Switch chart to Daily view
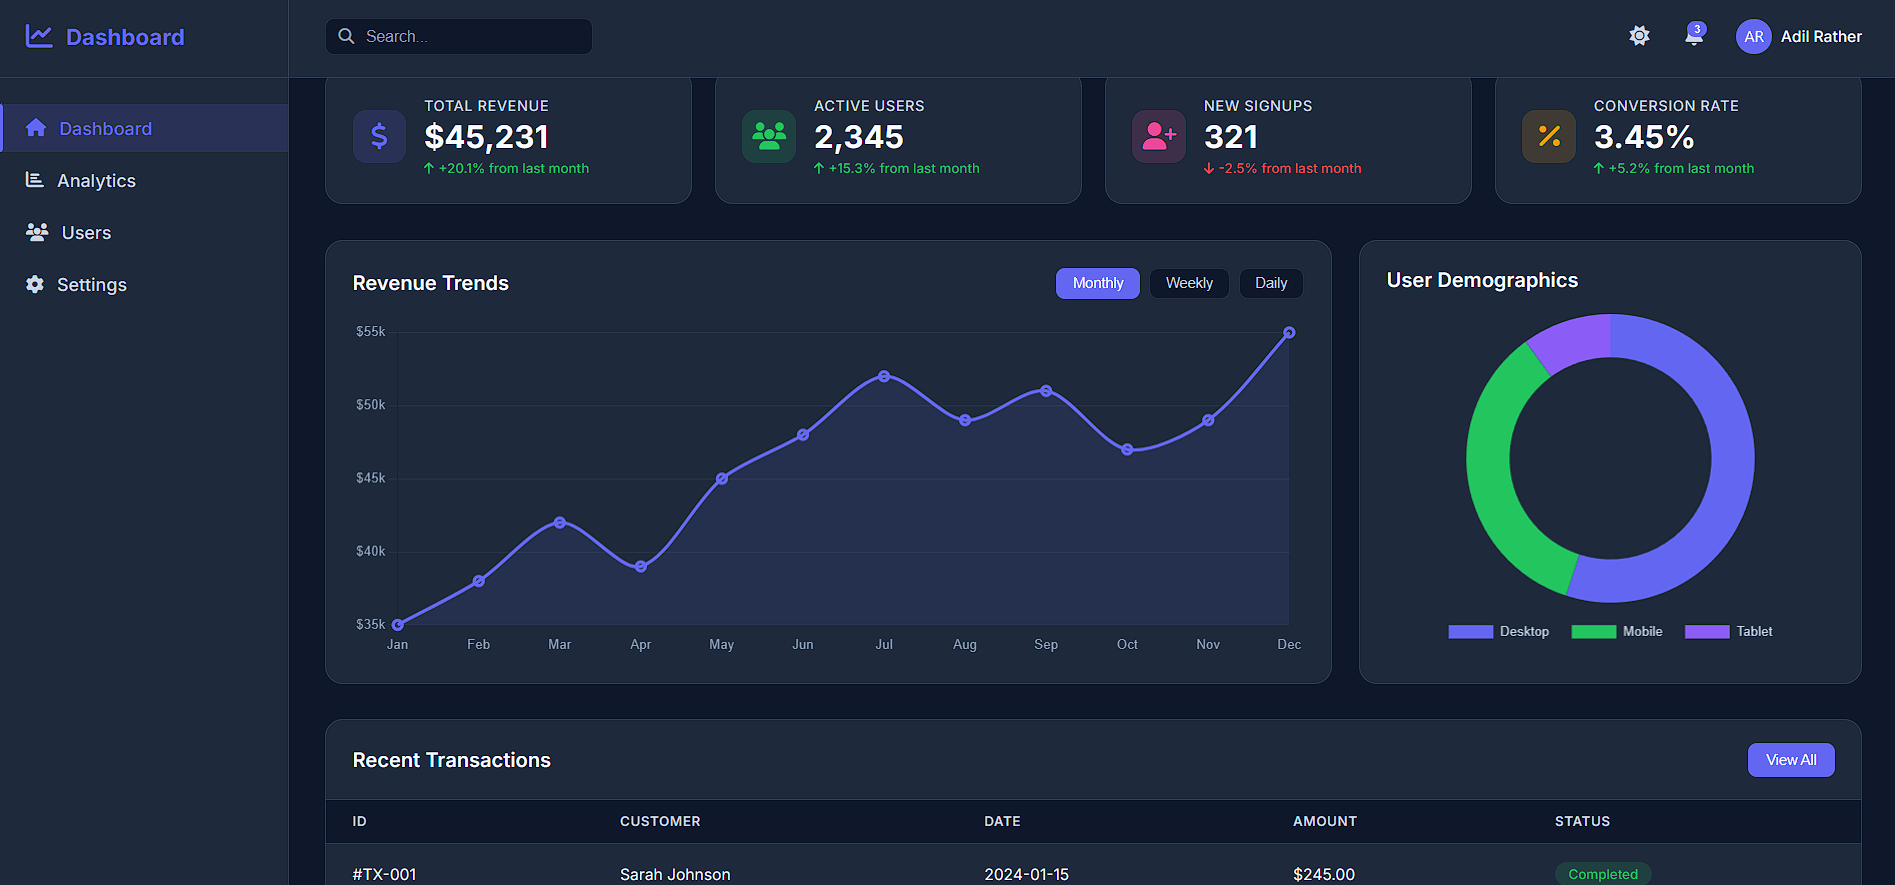Viewport: 1895px width, 885px height. pyautogui.click(x=1271, y=283)
